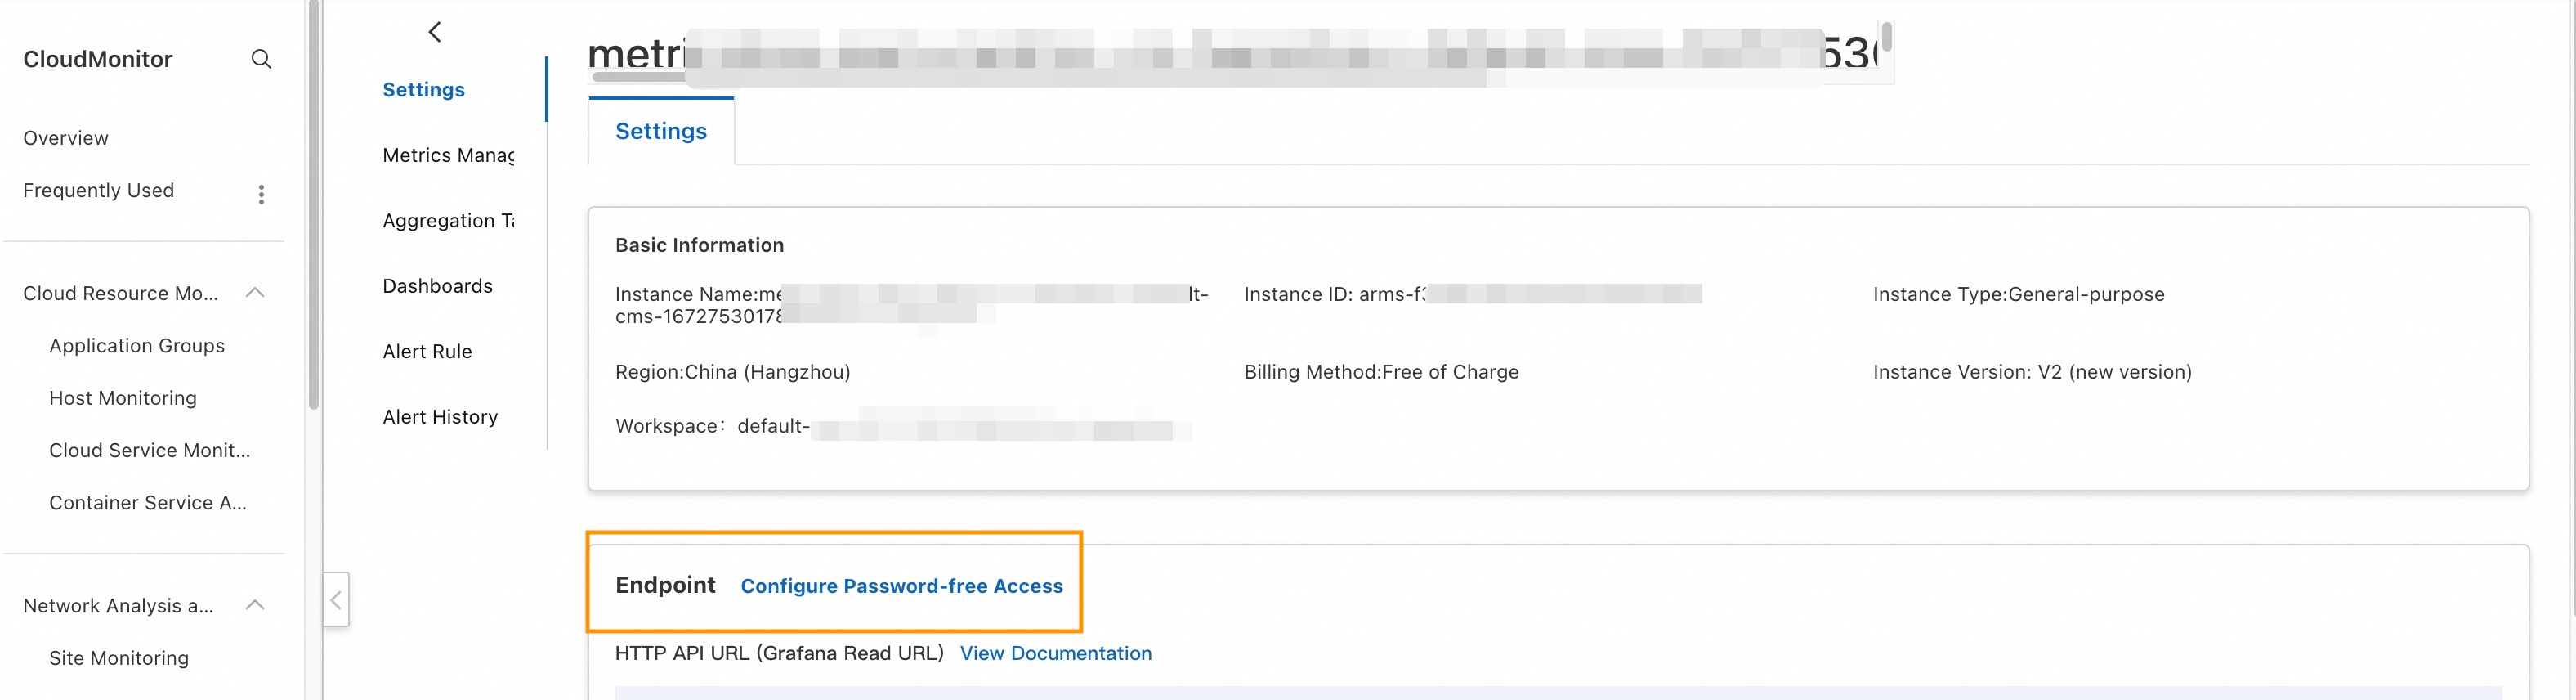Image resolution: width=2576 pixels, height=700 pixels.
Task: Collapse Cloud Resource Monitoring section
Action: pyautogui.click(x=255, y=293)
